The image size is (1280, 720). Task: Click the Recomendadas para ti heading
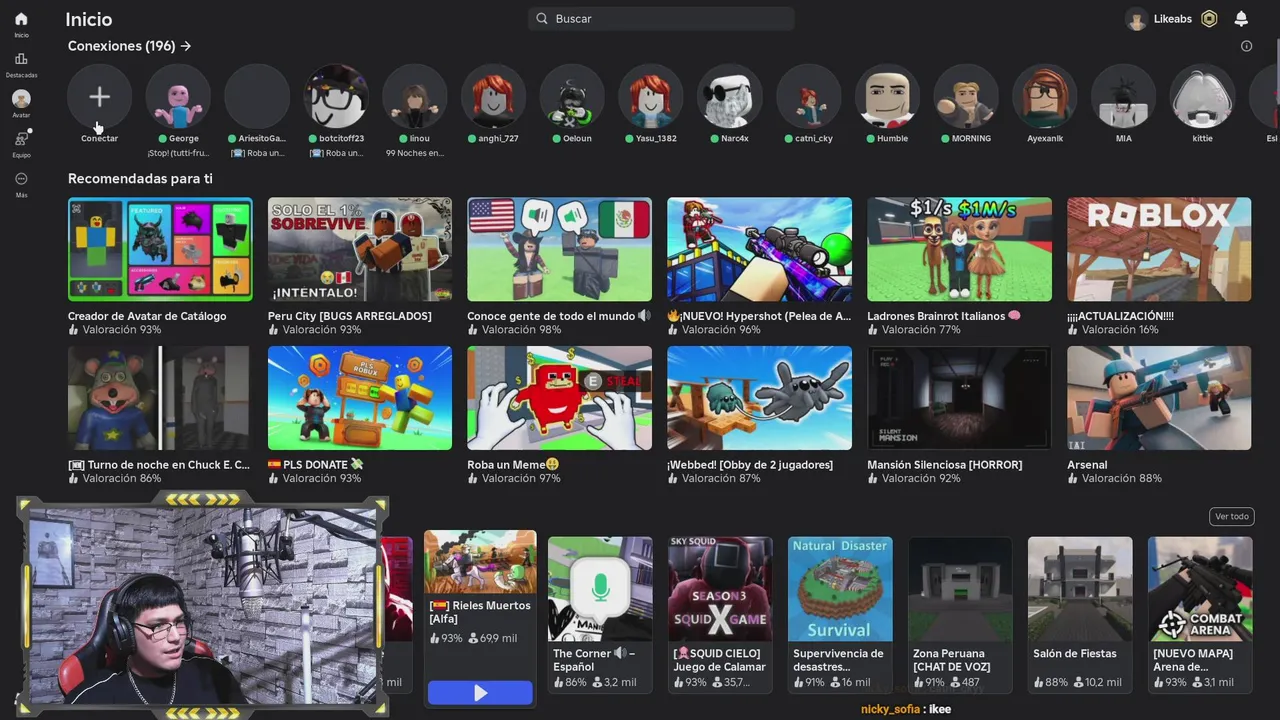(x=140, y=178)
